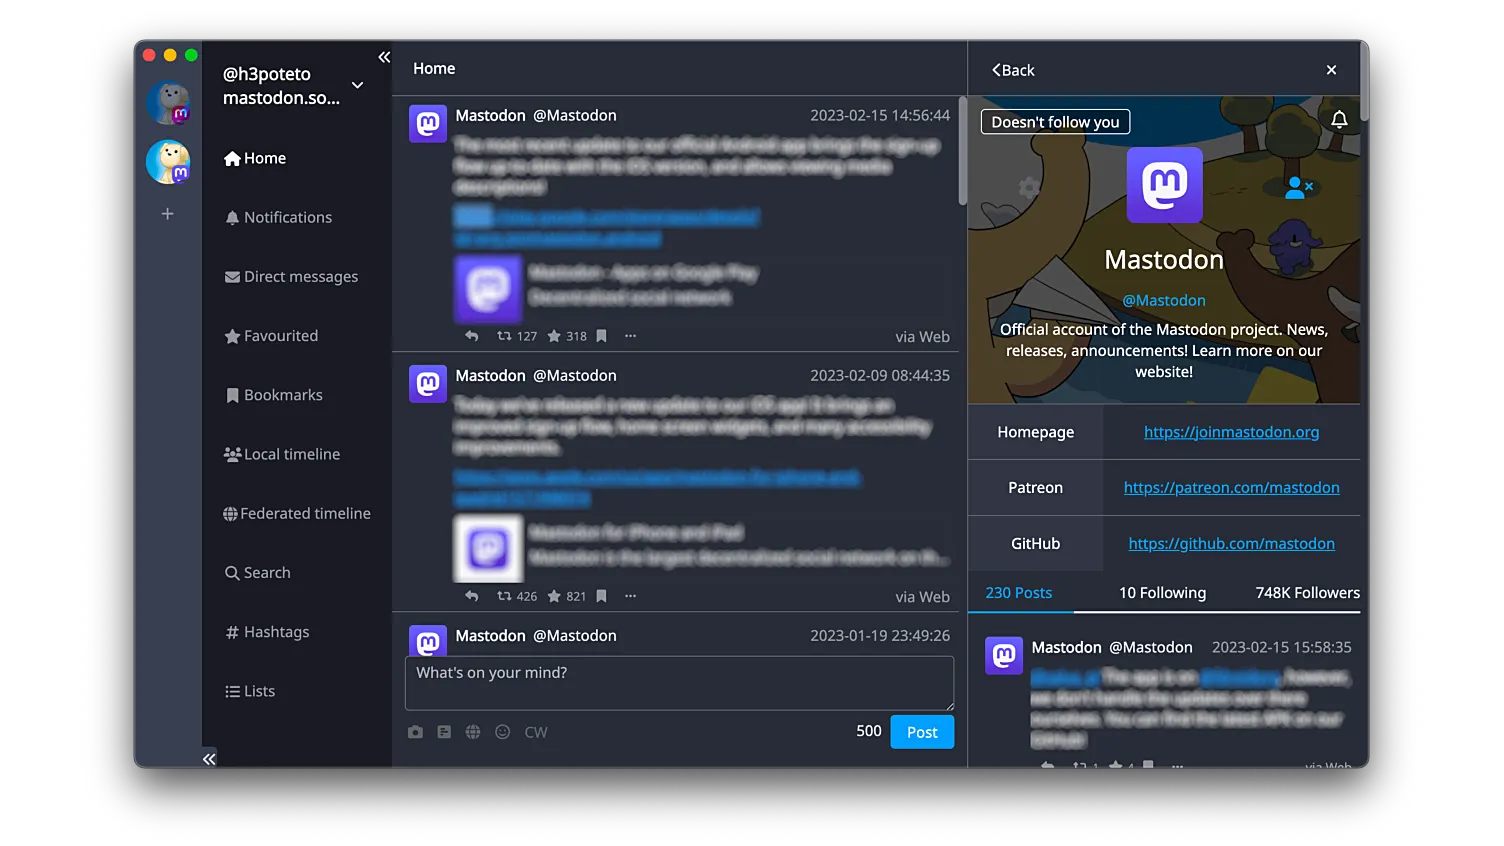The height and width of the screenshot is (846, 1504).
Task: Open Lists in the sidebar
Action: tap(250, 691)
